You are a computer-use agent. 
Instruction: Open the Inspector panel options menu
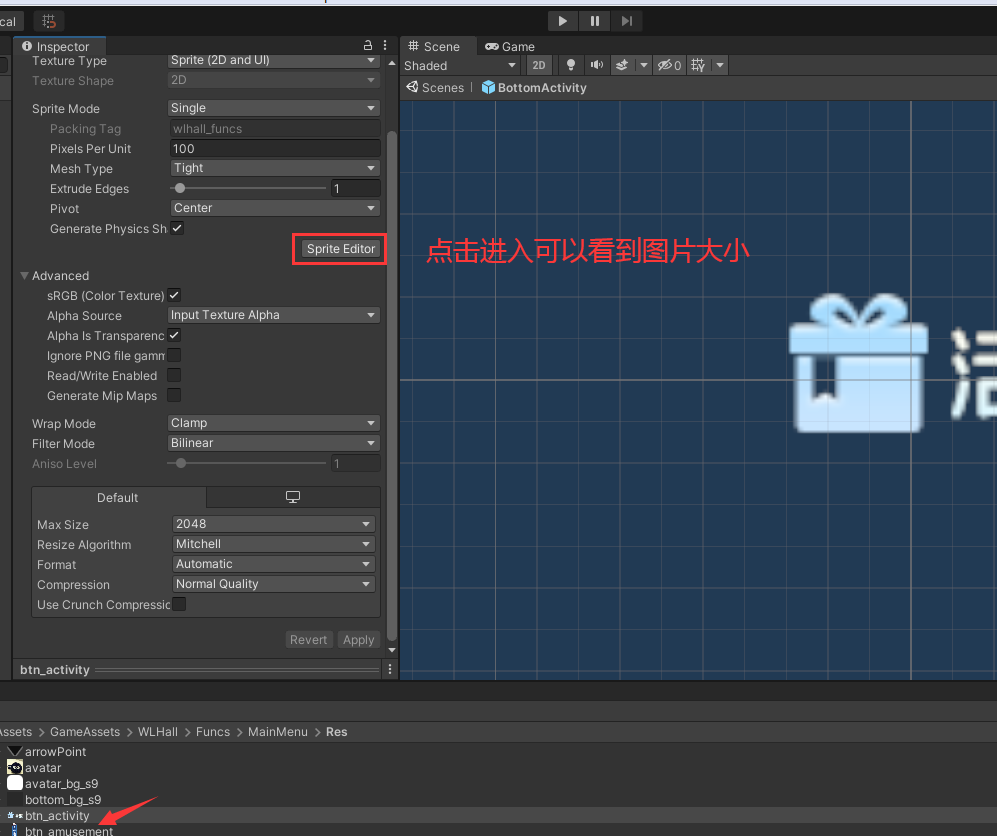(x=385, y=46)
